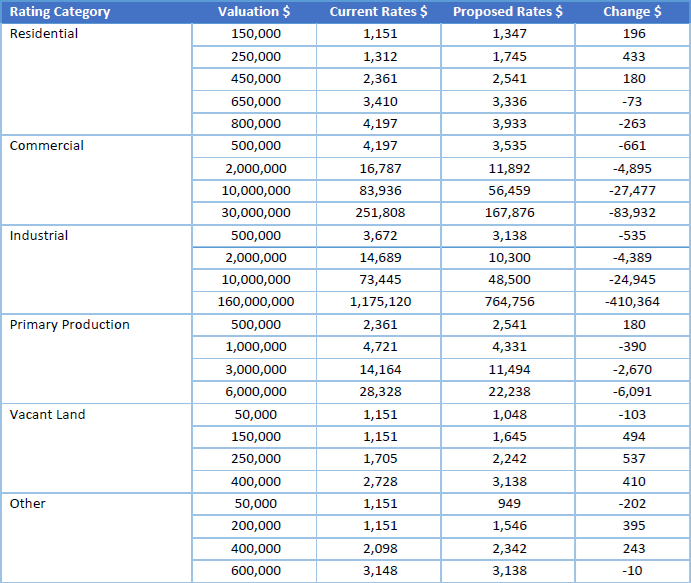Viewport: 691px width, 583px height.
Task: Click current rate value 14,164
Action: (380, 370)
